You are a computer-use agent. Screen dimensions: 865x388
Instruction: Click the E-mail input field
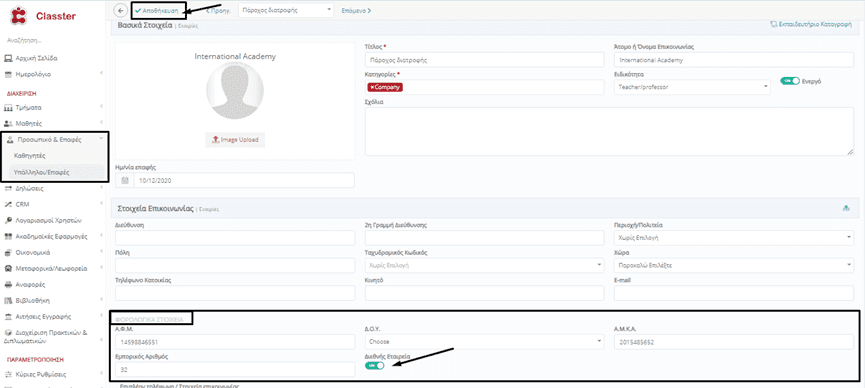(734, 293)
